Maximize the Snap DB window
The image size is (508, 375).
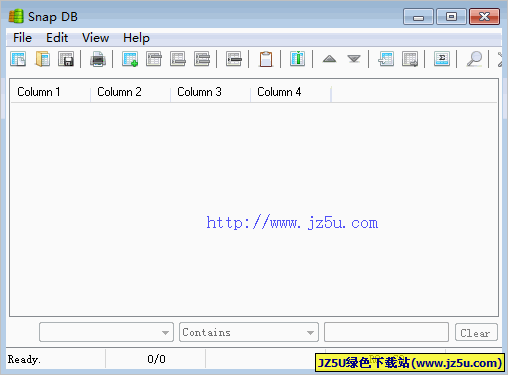tap(451, 17)
